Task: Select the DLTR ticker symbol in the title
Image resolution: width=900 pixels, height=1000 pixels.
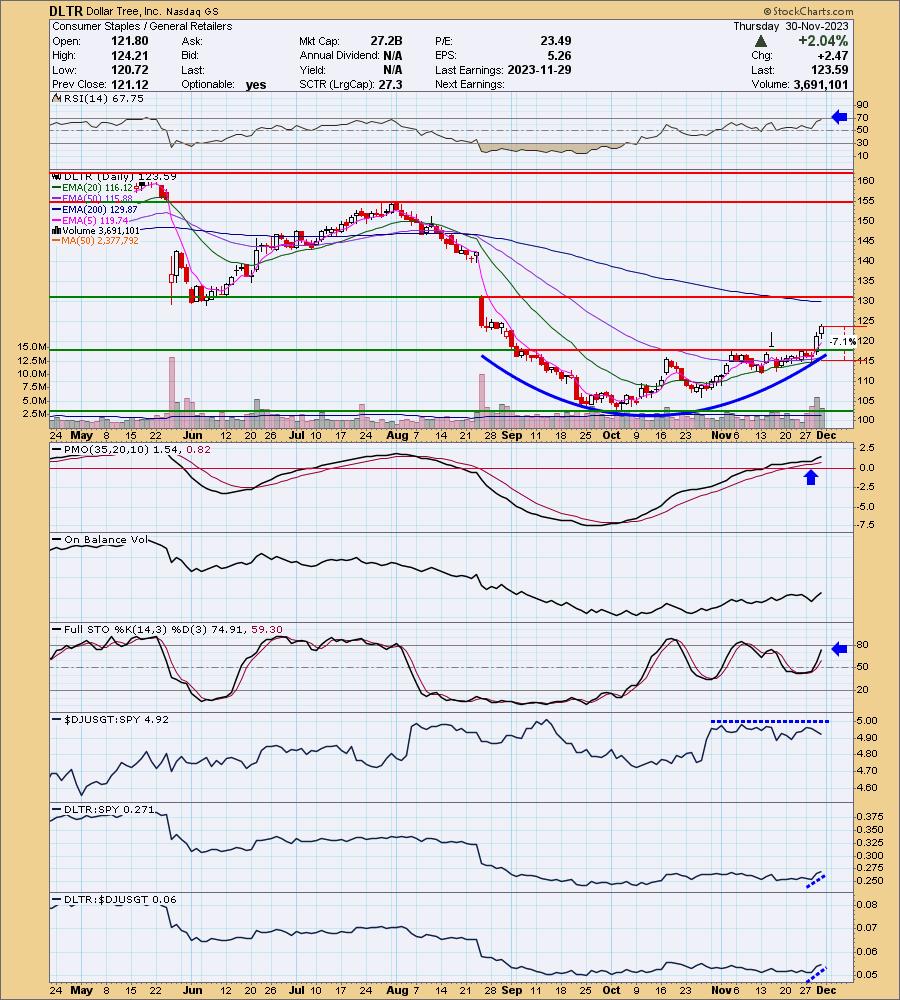Action: pyautogui.click(x=66, y=11)
